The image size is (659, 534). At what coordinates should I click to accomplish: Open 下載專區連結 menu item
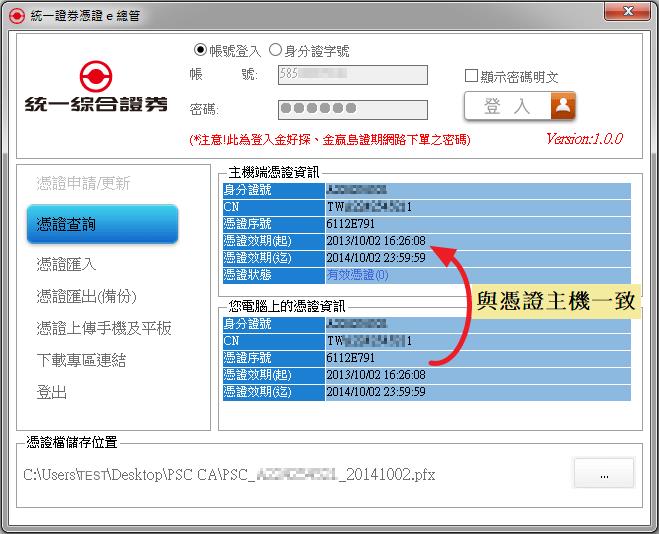[x=81, y=360]
